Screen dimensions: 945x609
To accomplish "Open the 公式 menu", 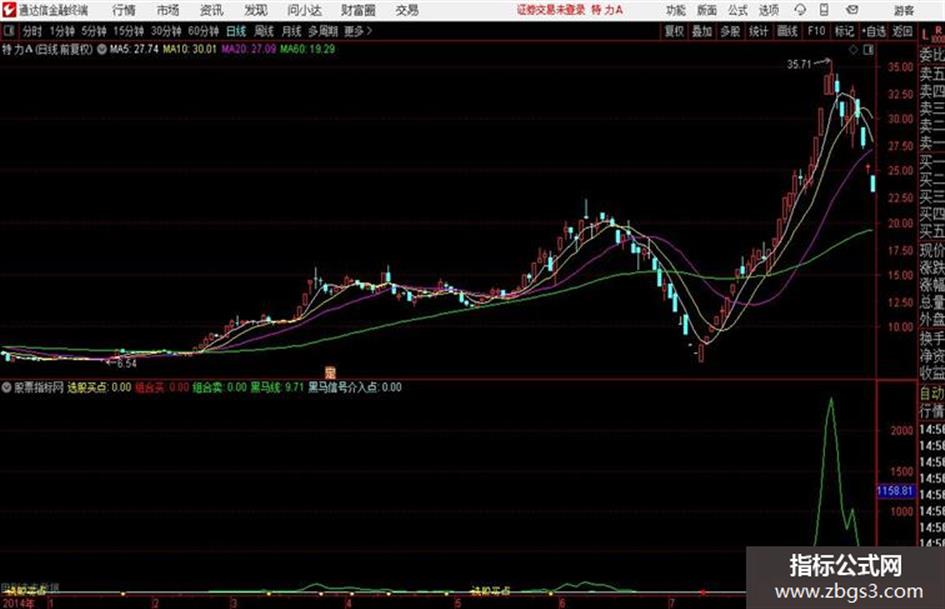I will click(x=738, y=10).
